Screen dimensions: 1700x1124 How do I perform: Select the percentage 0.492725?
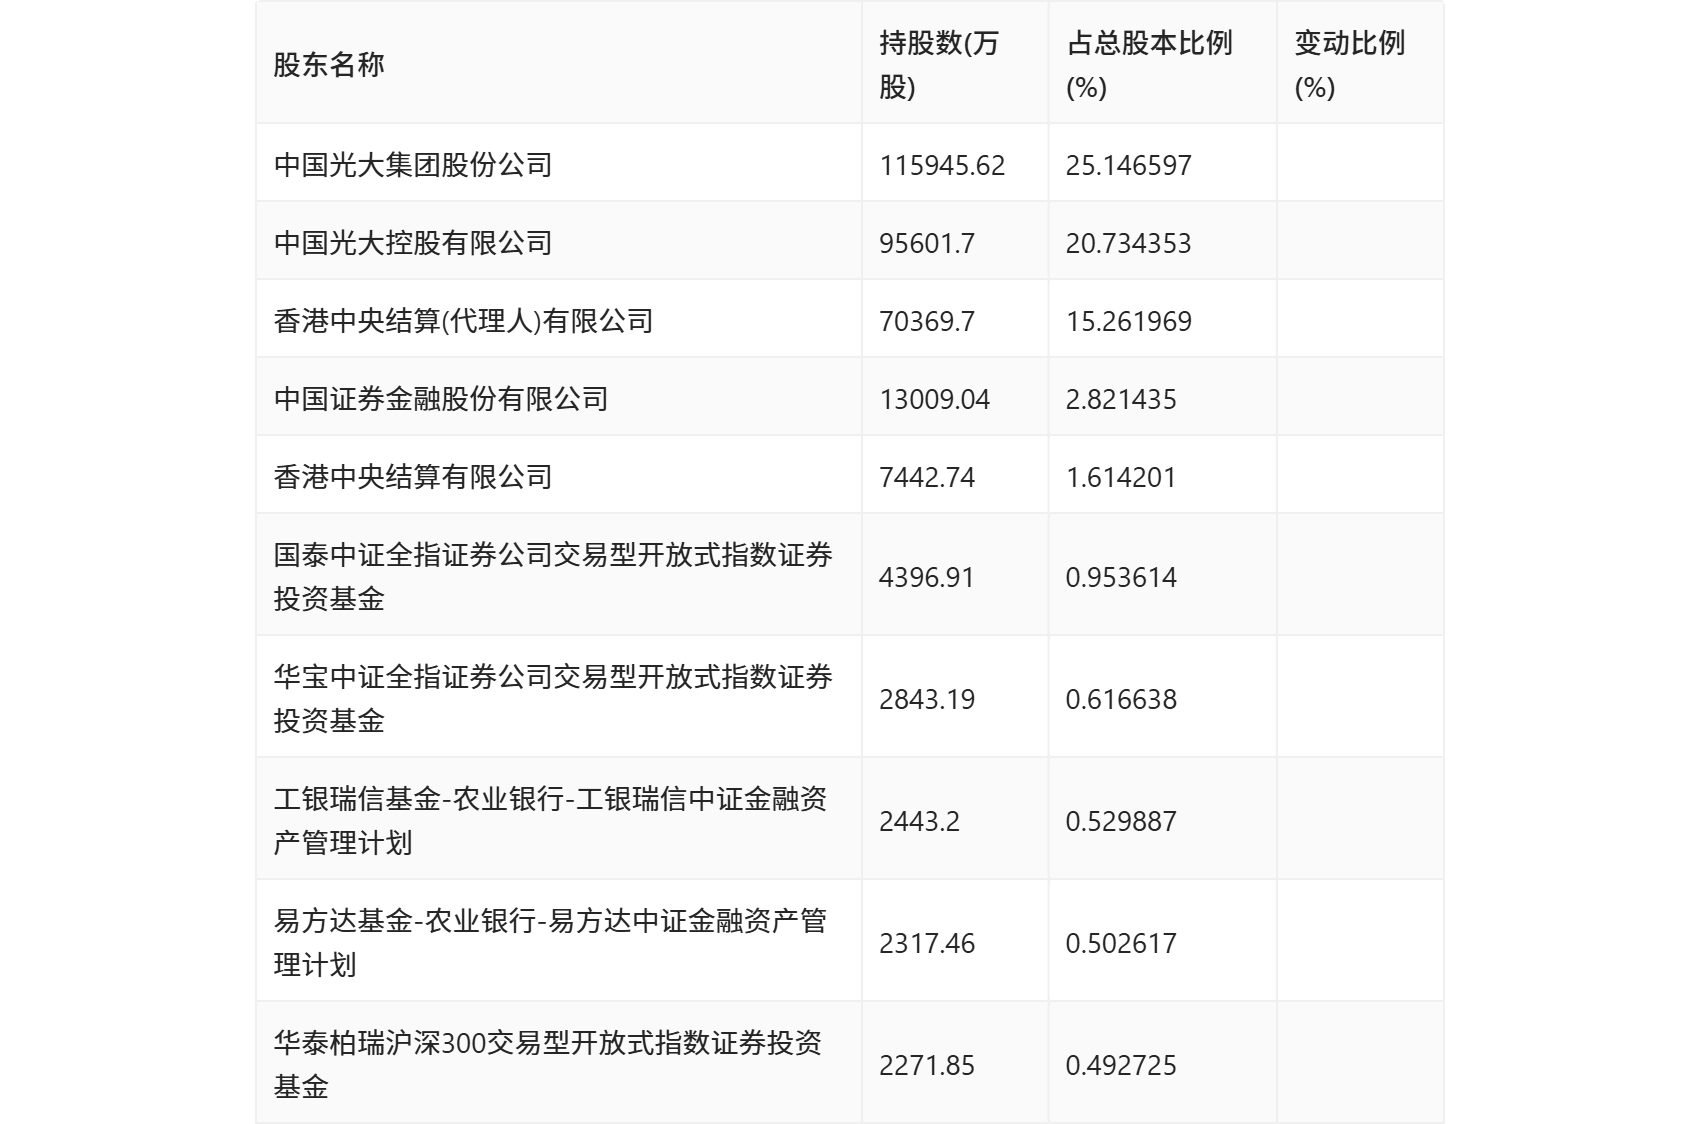(1121, 1065)
